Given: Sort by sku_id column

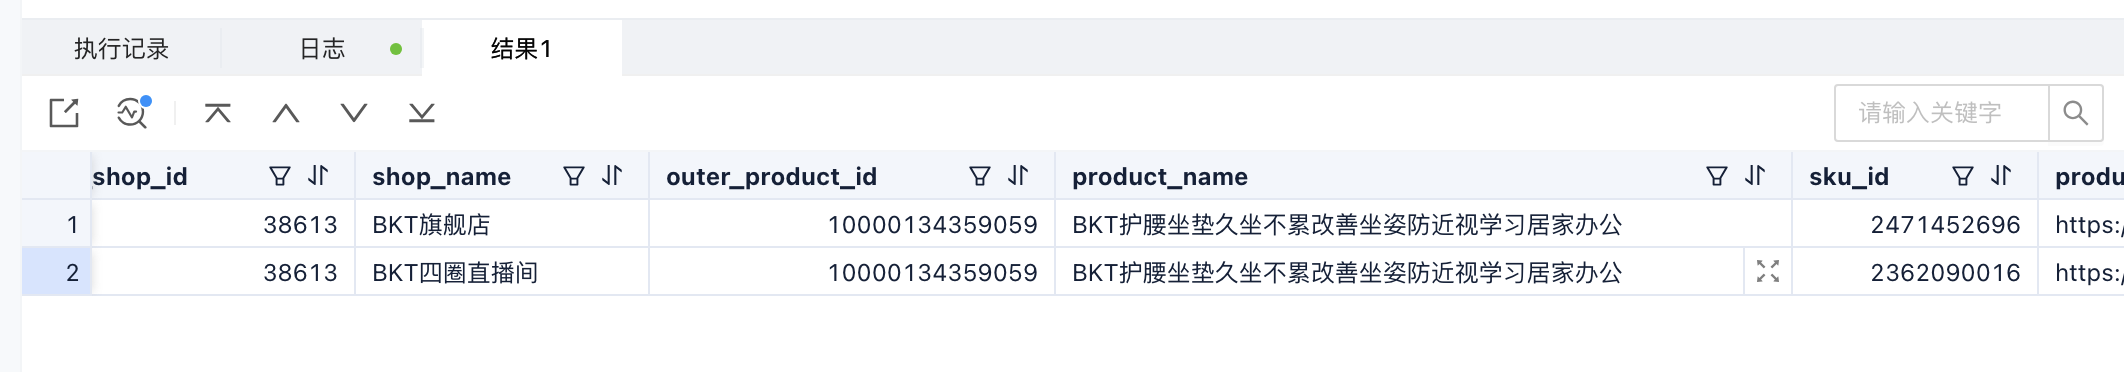Looking at the screenshot, I should coord(2001,177).
